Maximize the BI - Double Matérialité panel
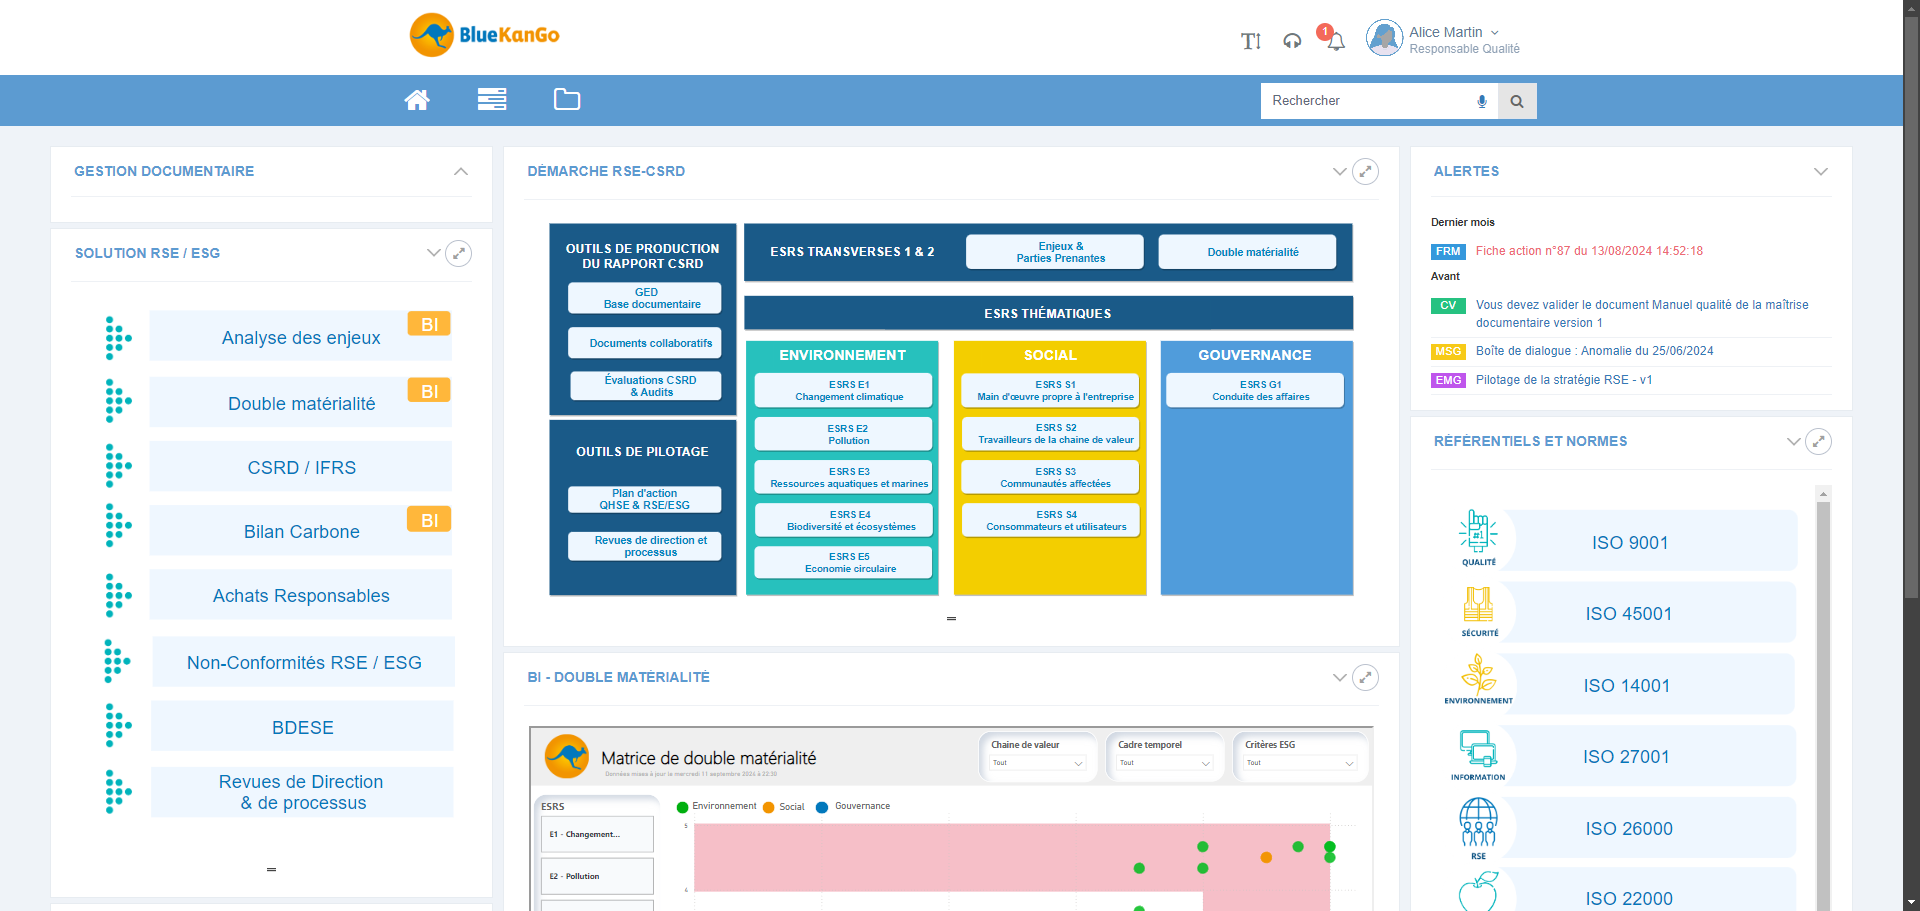Screen dimensions: 1920x911 [1365, 678]
